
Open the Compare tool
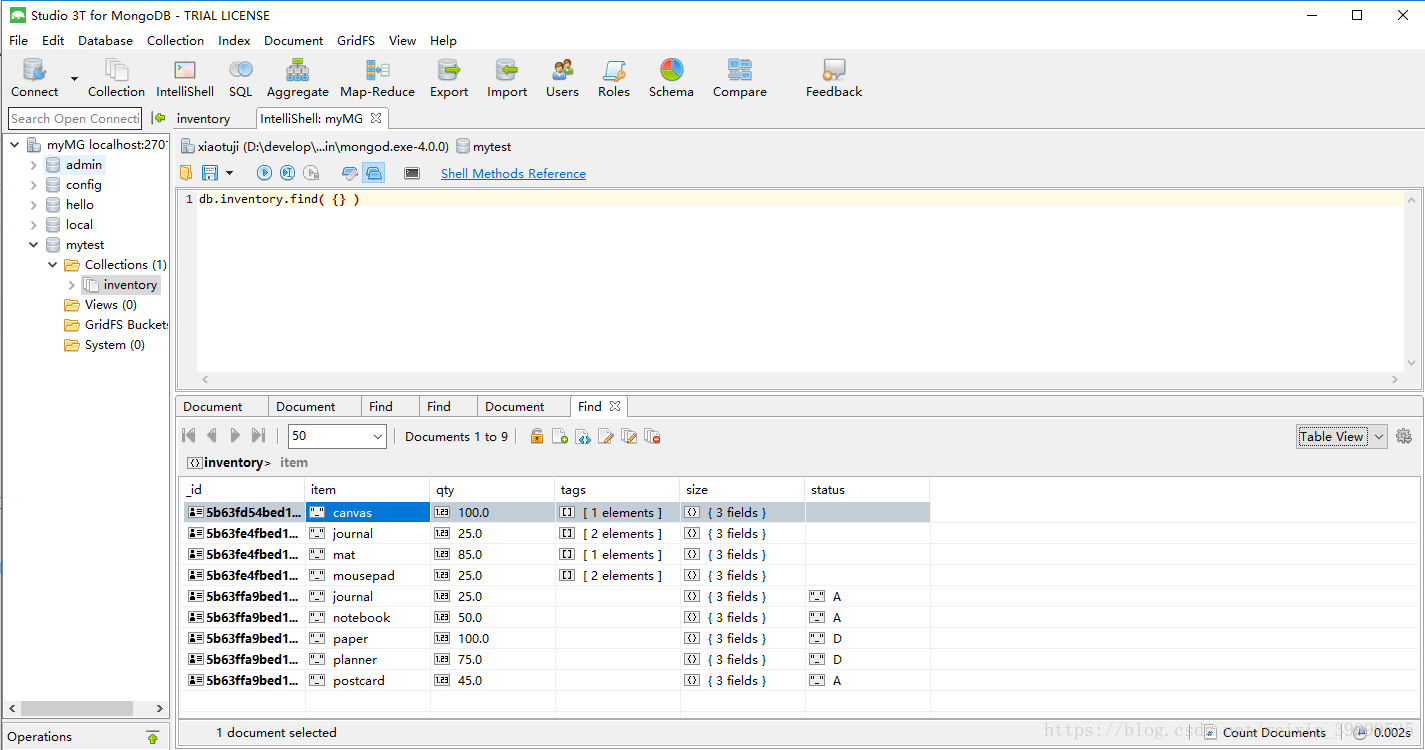tap(740, 77)
